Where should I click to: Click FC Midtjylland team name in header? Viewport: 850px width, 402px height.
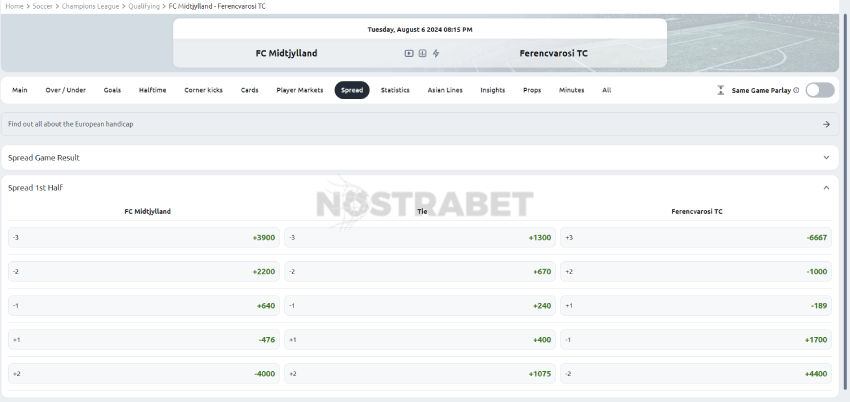click(286, 53)
